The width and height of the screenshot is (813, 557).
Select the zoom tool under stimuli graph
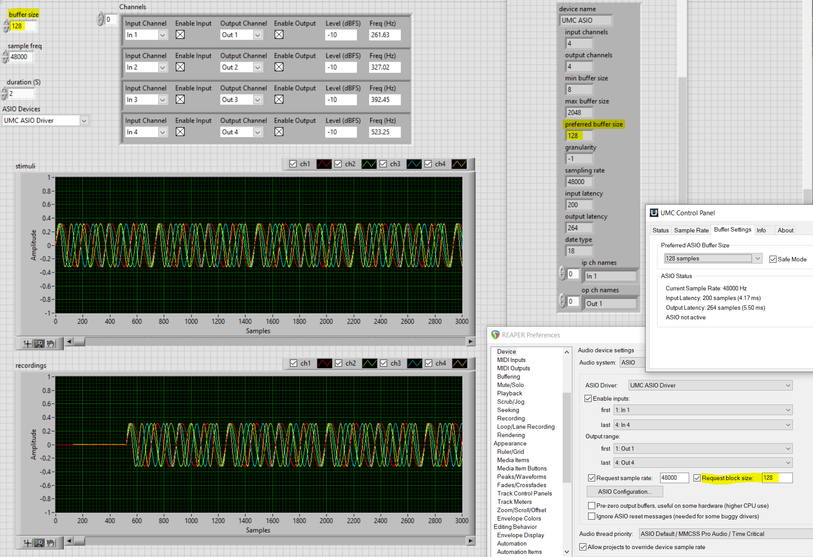tap(39, 343)
